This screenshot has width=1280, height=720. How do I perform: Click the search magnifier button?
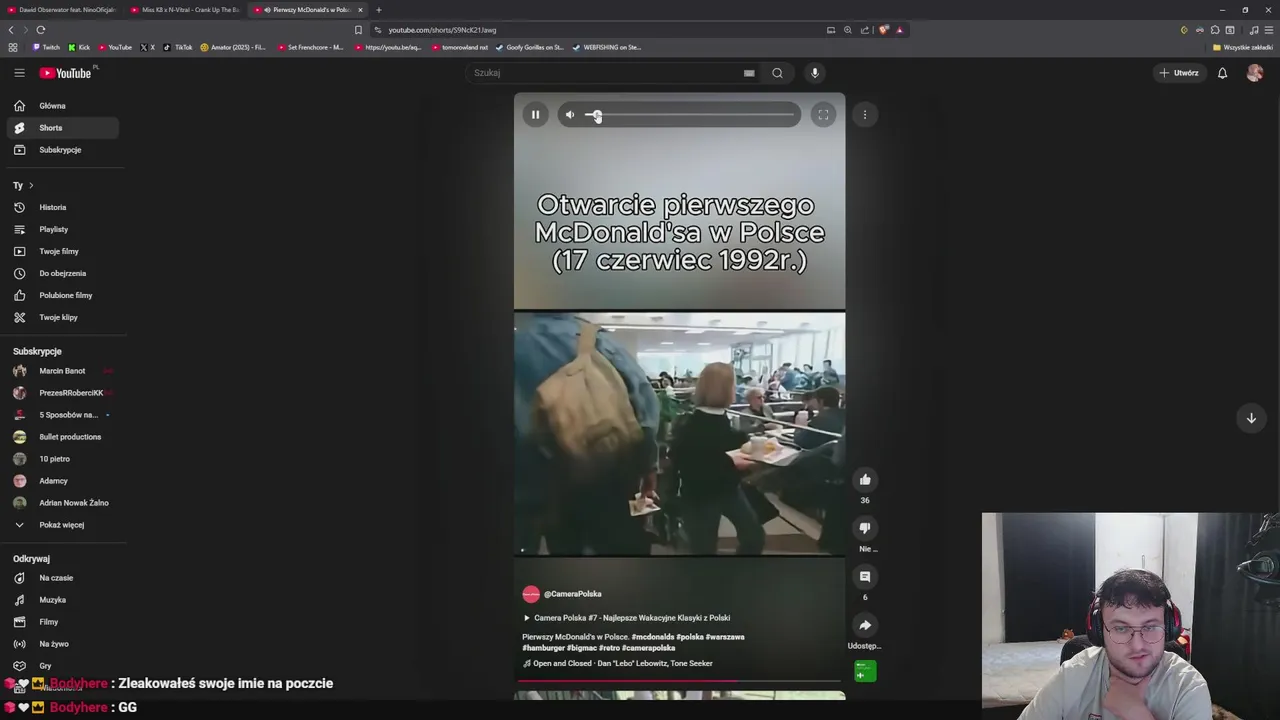point(777,73)
